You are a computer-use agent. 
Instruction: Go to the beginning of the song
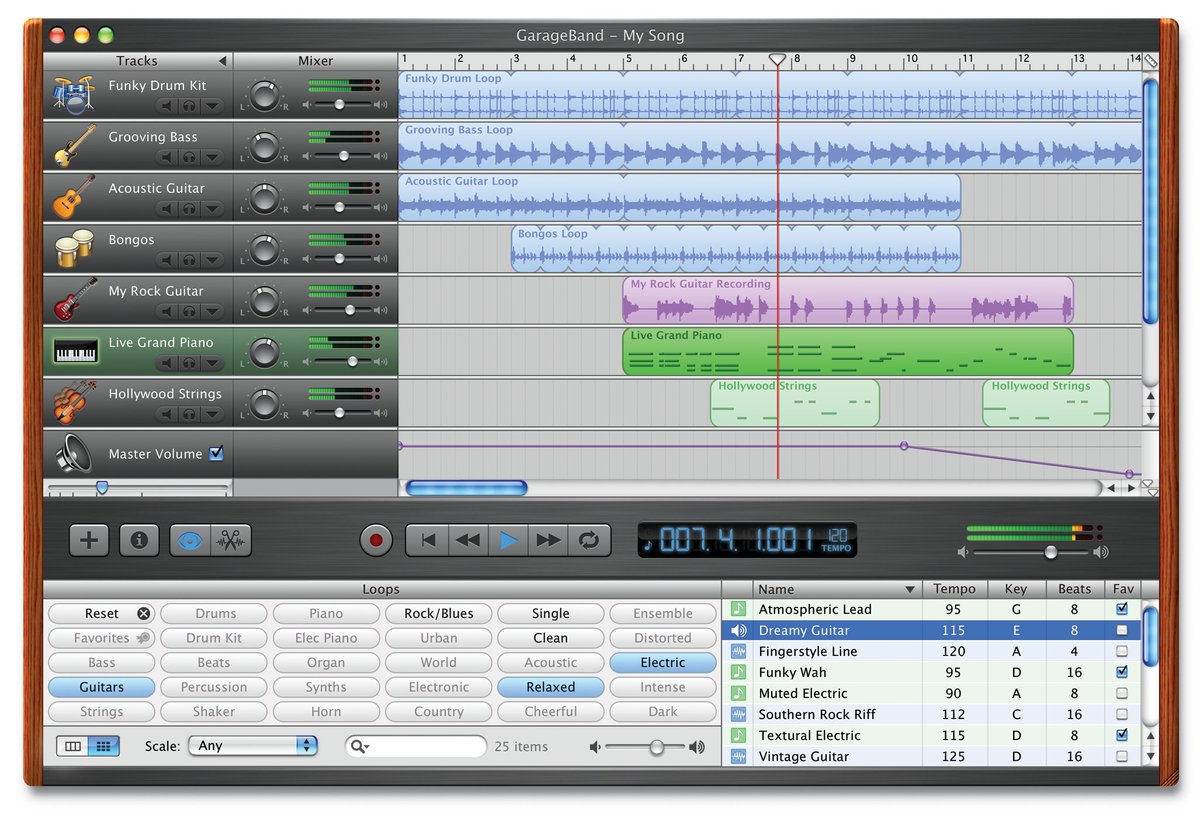coord(427,541)
